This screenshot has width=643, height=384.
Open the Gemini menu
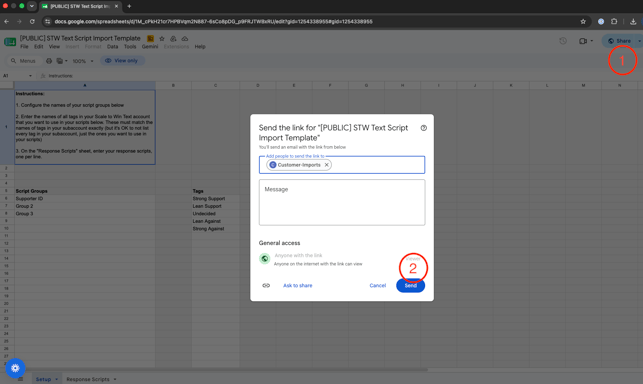click(150, 47)
